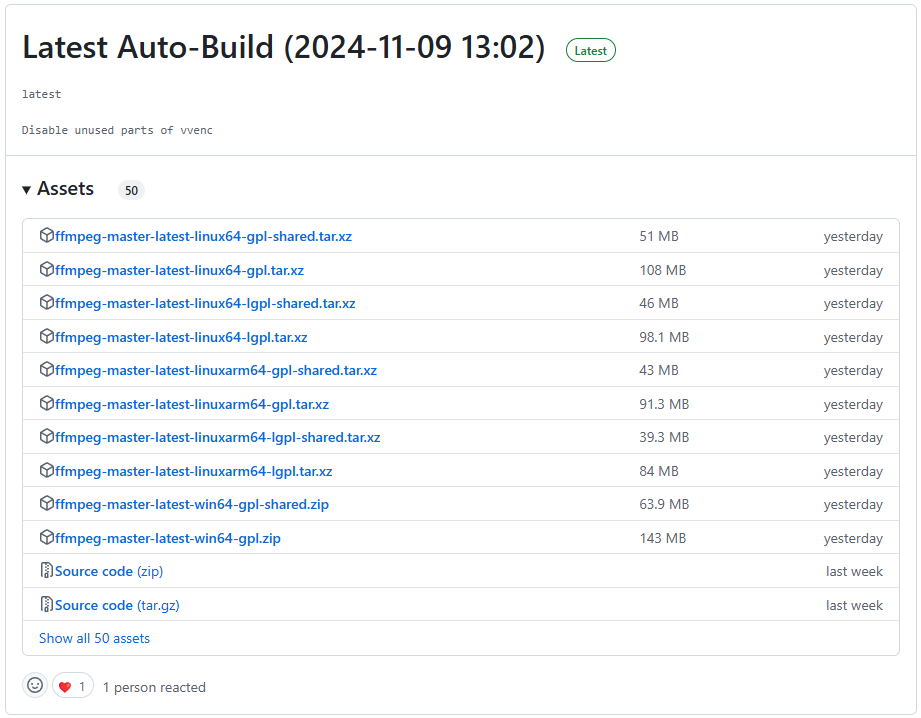Screen dimensions: 921x718
Task: Click zip file icon for Source code (zip)
Action: (46, 570)
